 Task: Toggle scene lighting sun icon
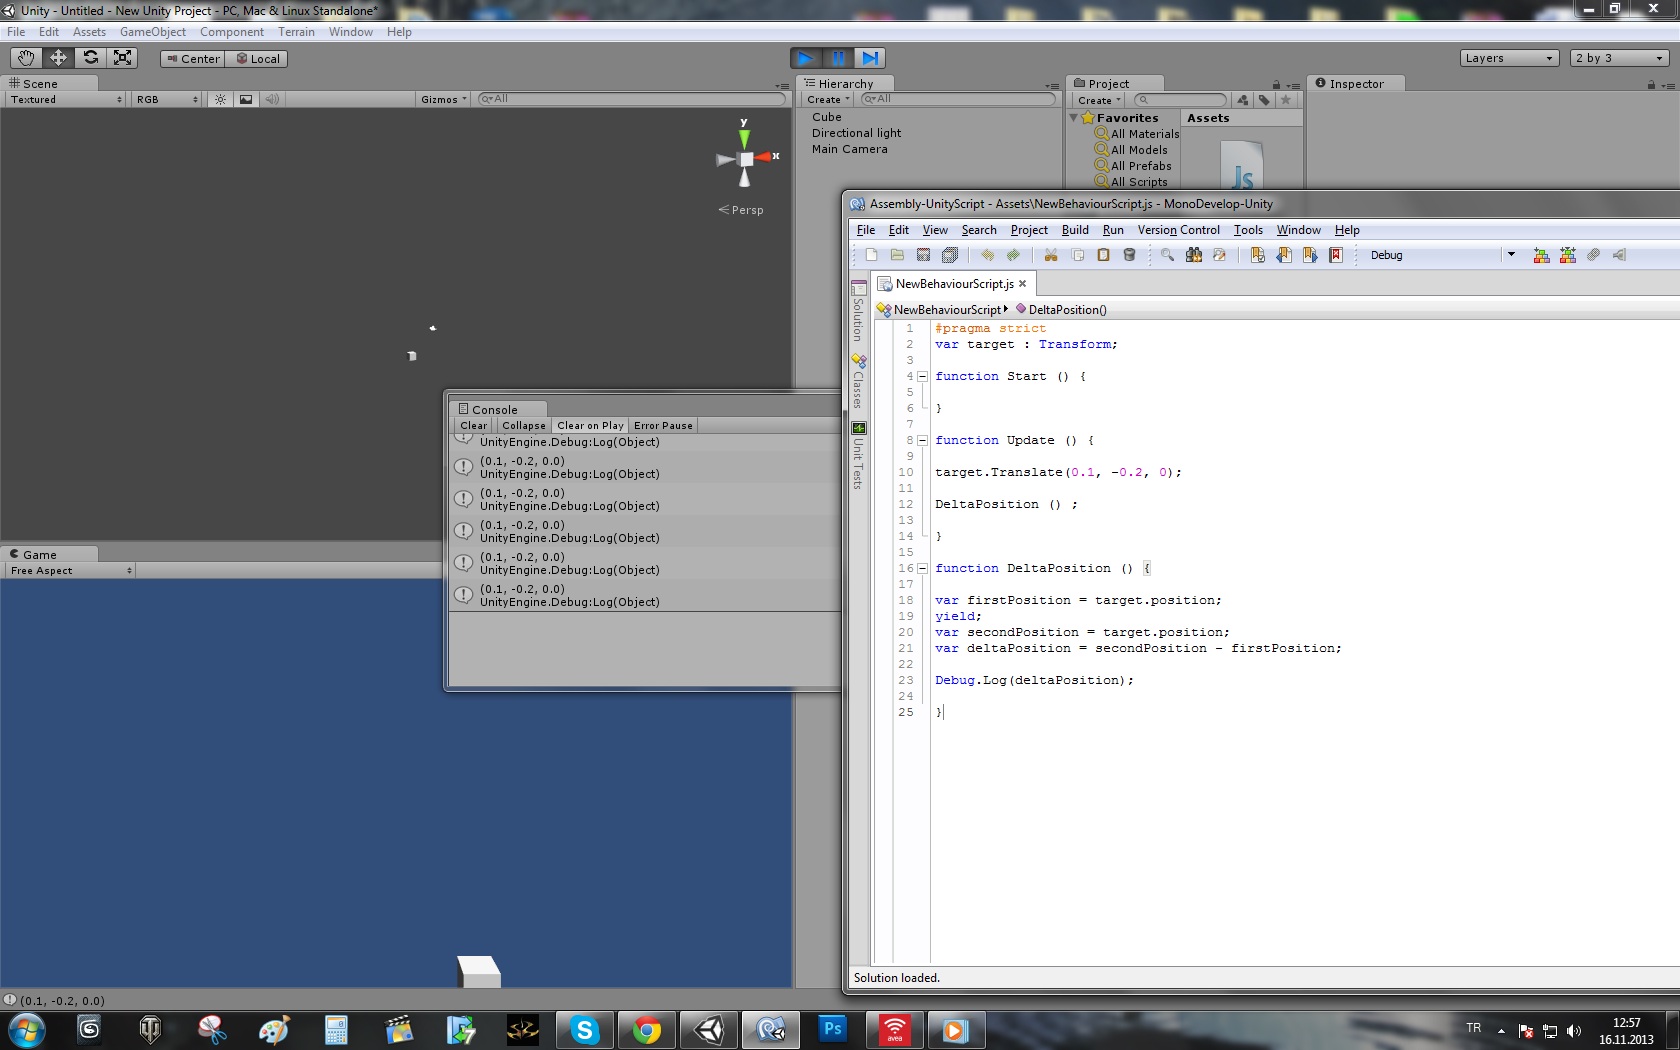coord(220,99)
